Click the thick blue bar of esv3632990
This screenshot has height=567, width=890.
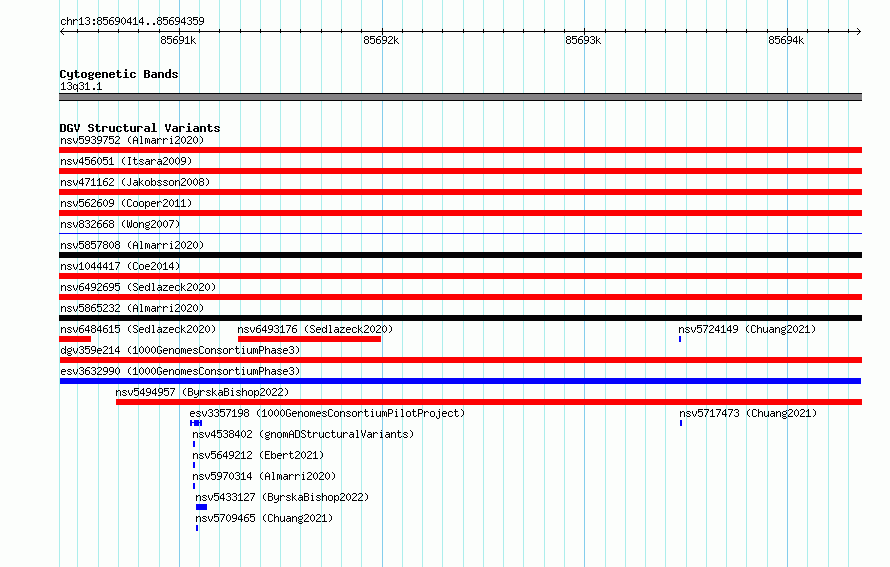[x=460, y=381]
